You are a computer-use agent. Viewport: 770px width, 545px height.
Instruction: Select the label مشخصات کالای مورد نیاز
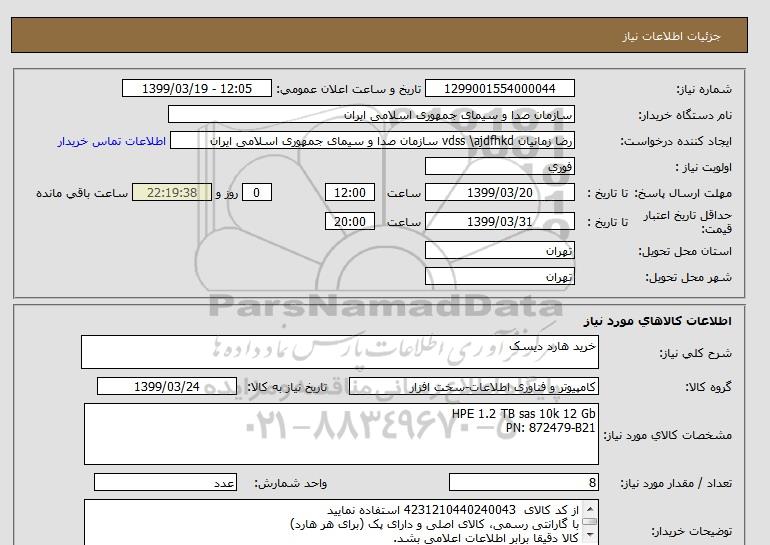[x=667, y=436]
